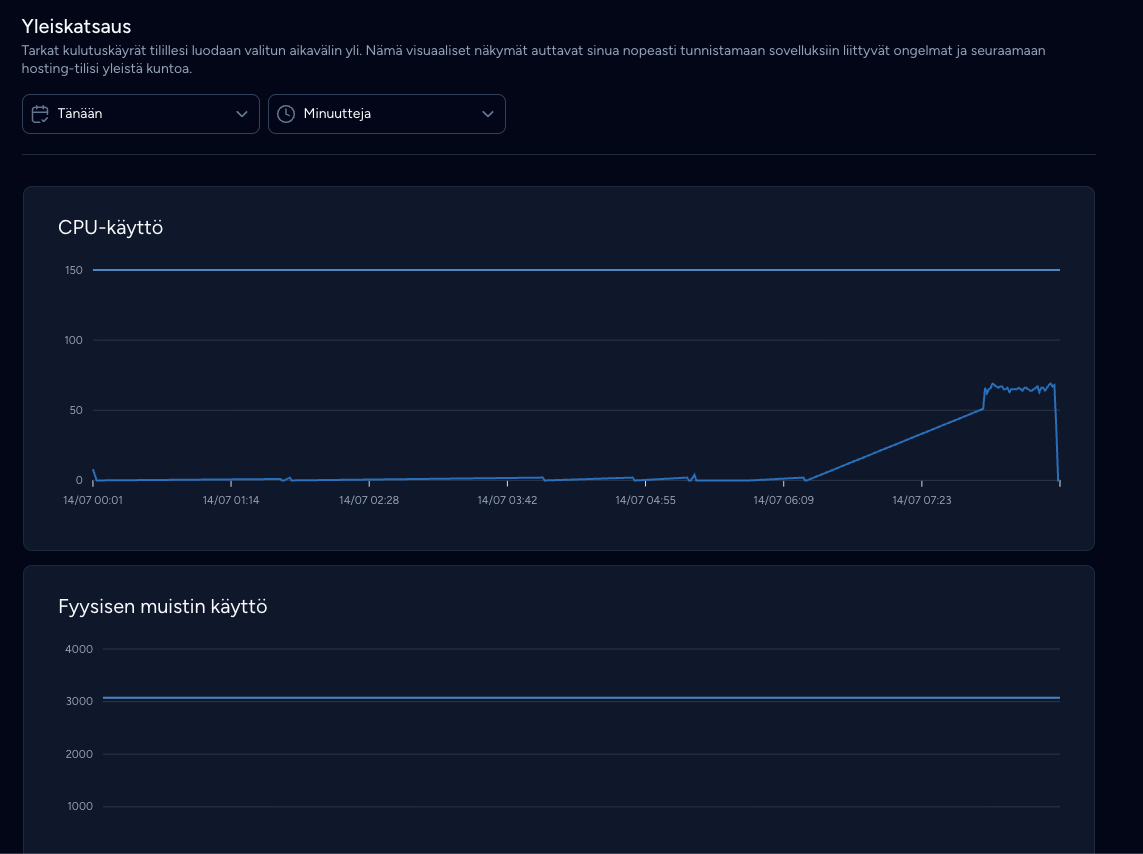Select the CPU-käyttö chart title

tap(110, 227)
